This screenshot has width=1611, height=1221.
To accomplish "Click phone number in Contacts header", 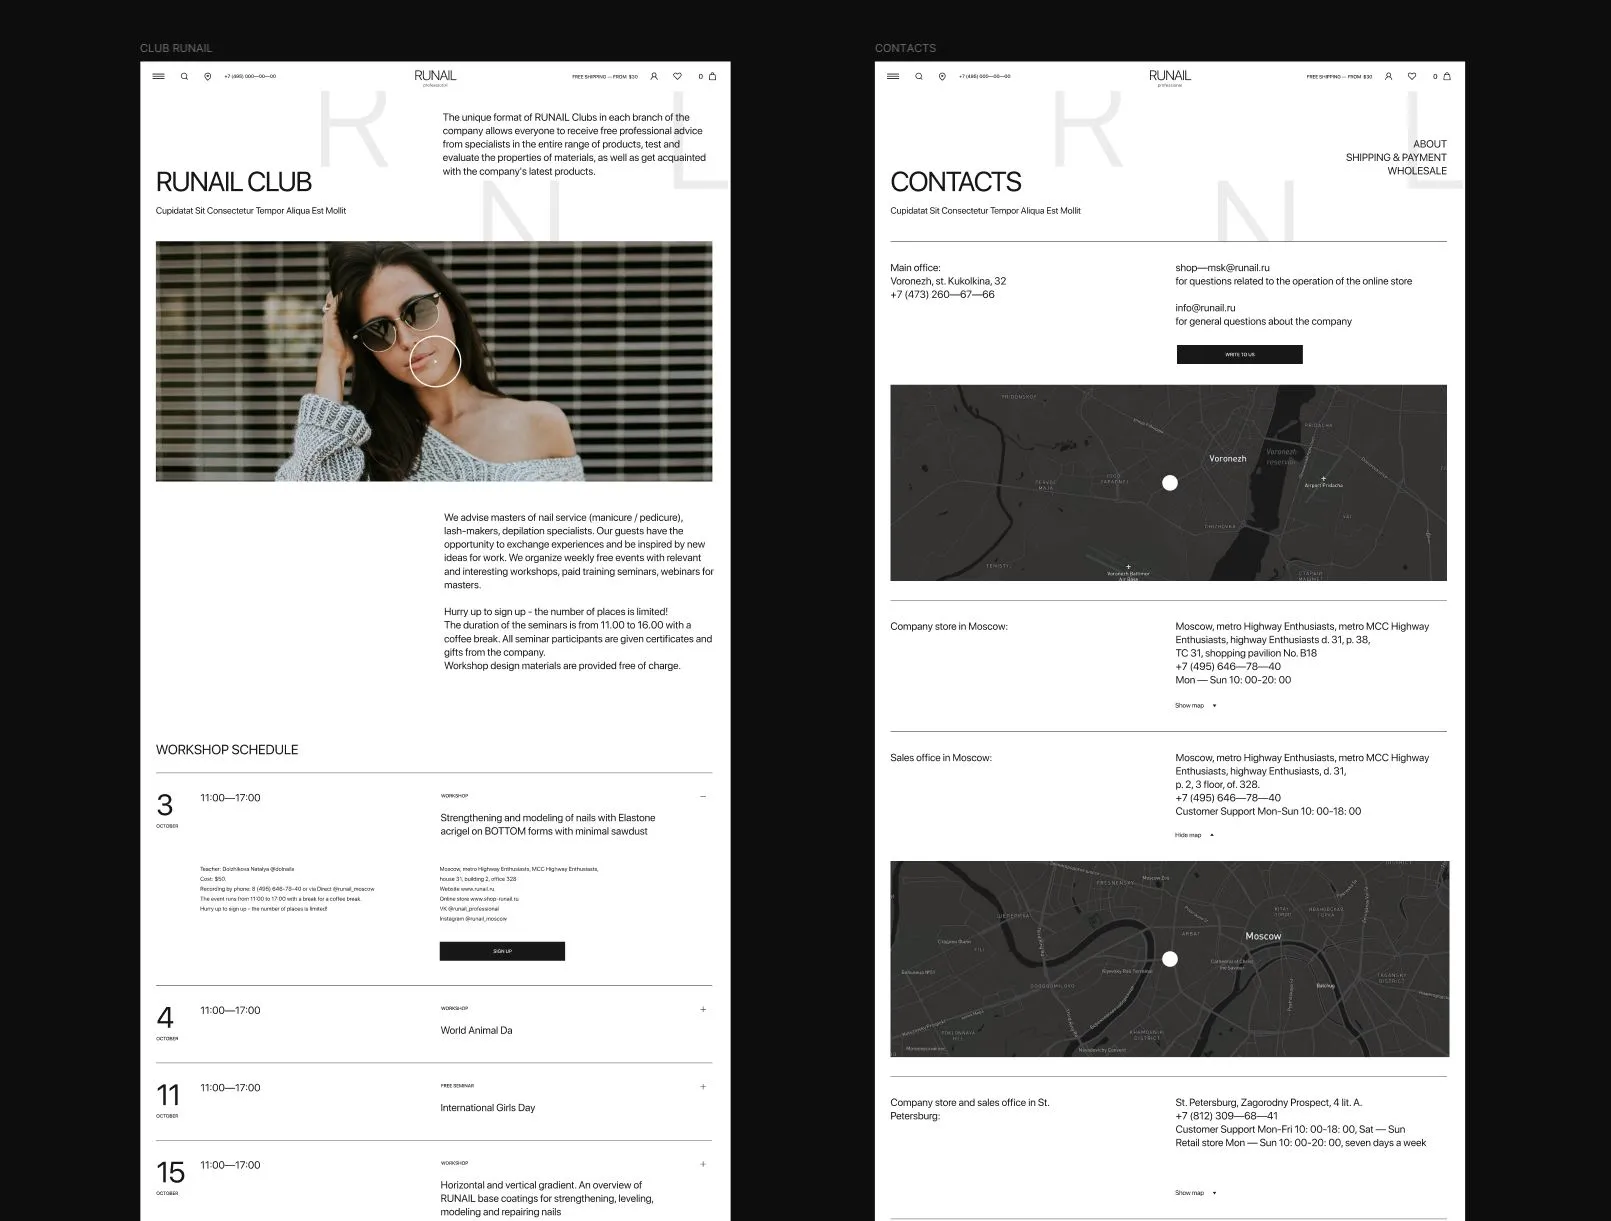I will (x=985, y=76).
